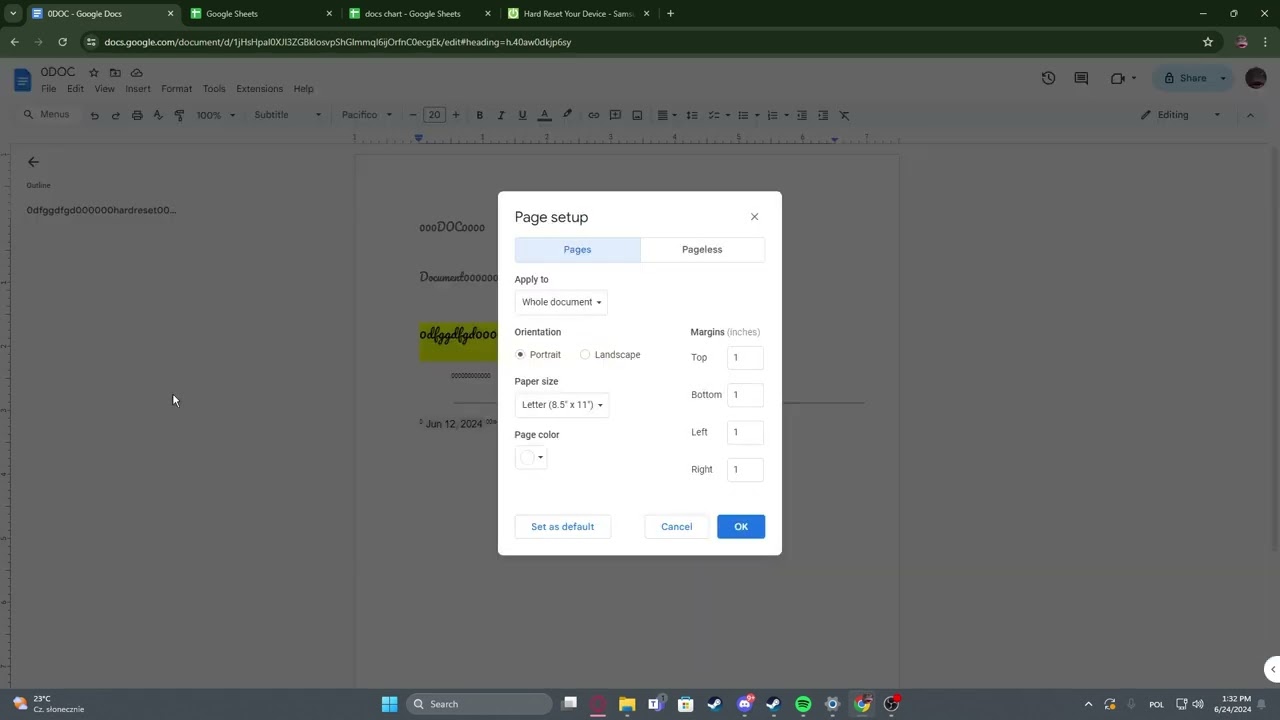Click the Insert link icon
1280x720 pixels.
click(x=593, y=115)
